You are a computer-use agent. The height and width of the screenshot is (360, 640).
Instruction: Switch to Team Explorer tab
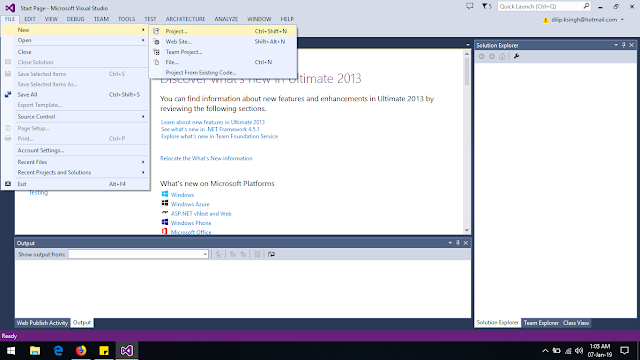coord(541,323)
